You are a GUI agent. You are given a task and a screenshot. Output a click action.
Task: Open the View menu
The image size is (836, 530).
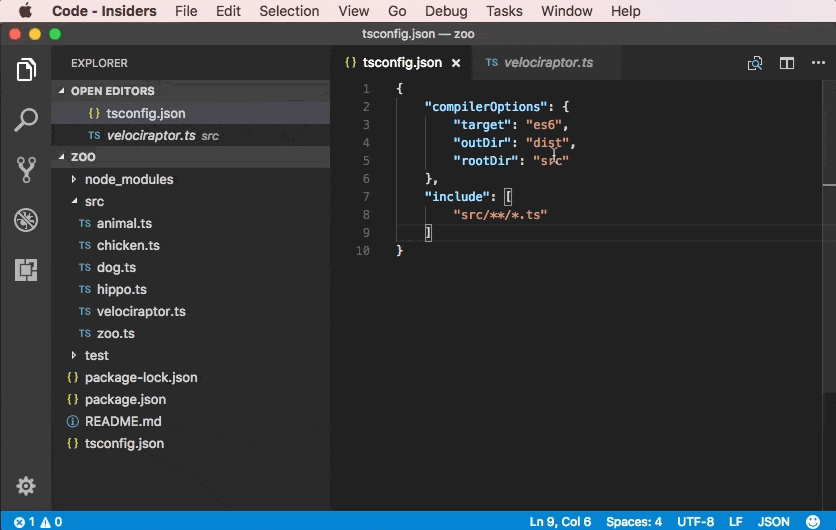[353, 11]
